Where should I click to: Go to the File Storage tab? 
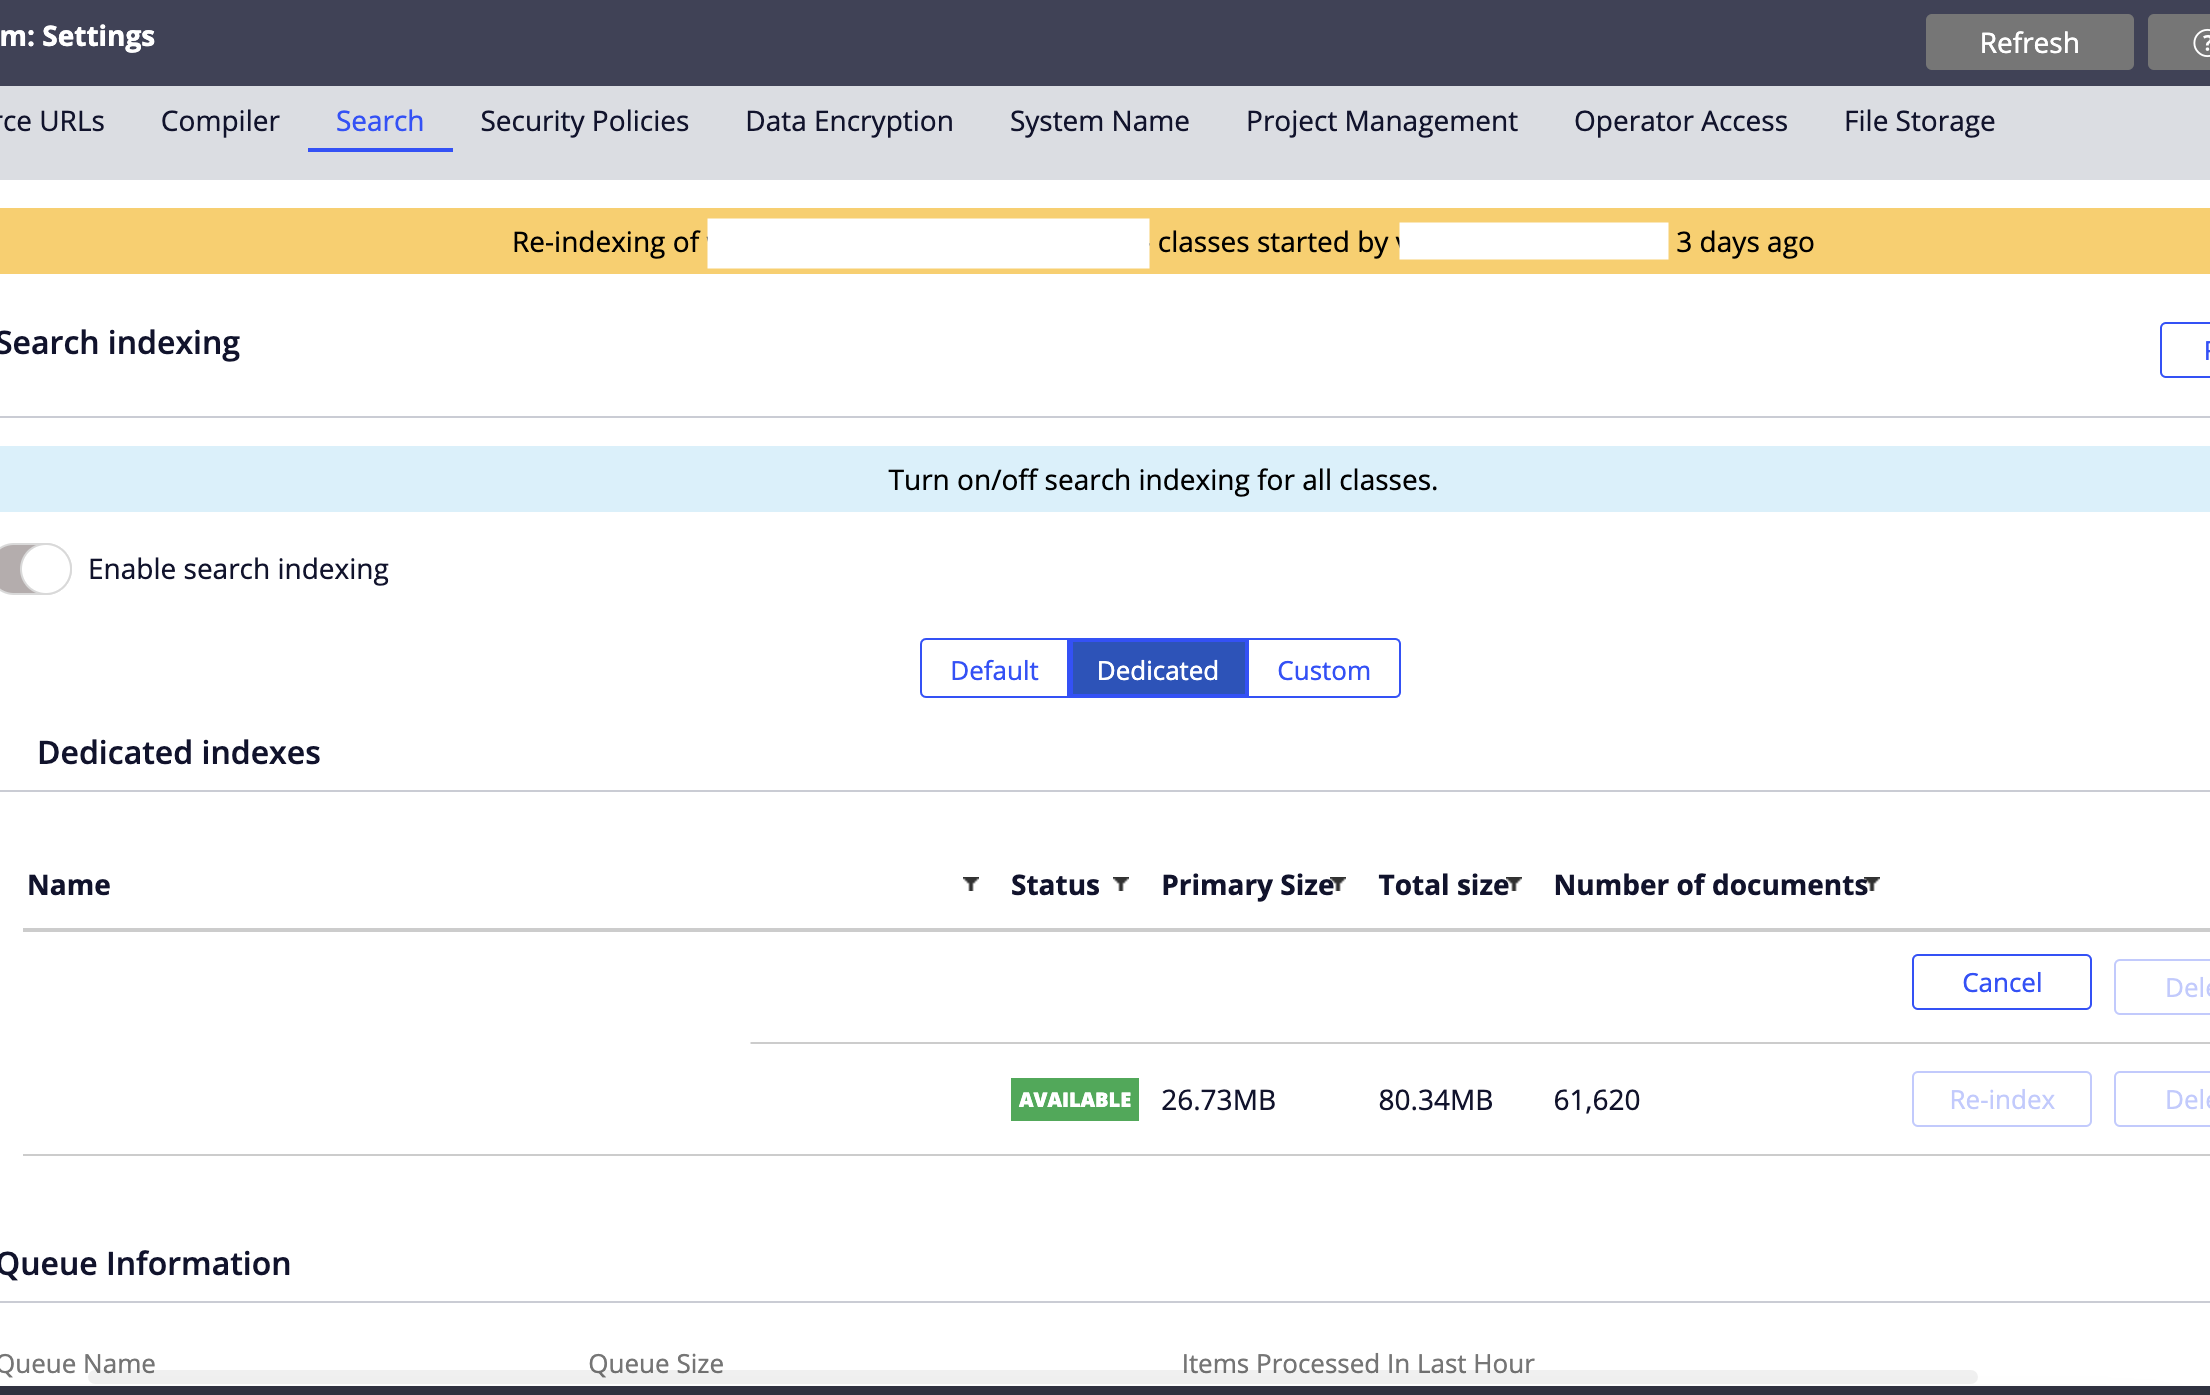pyautogui.click(x=1919, y=121)
